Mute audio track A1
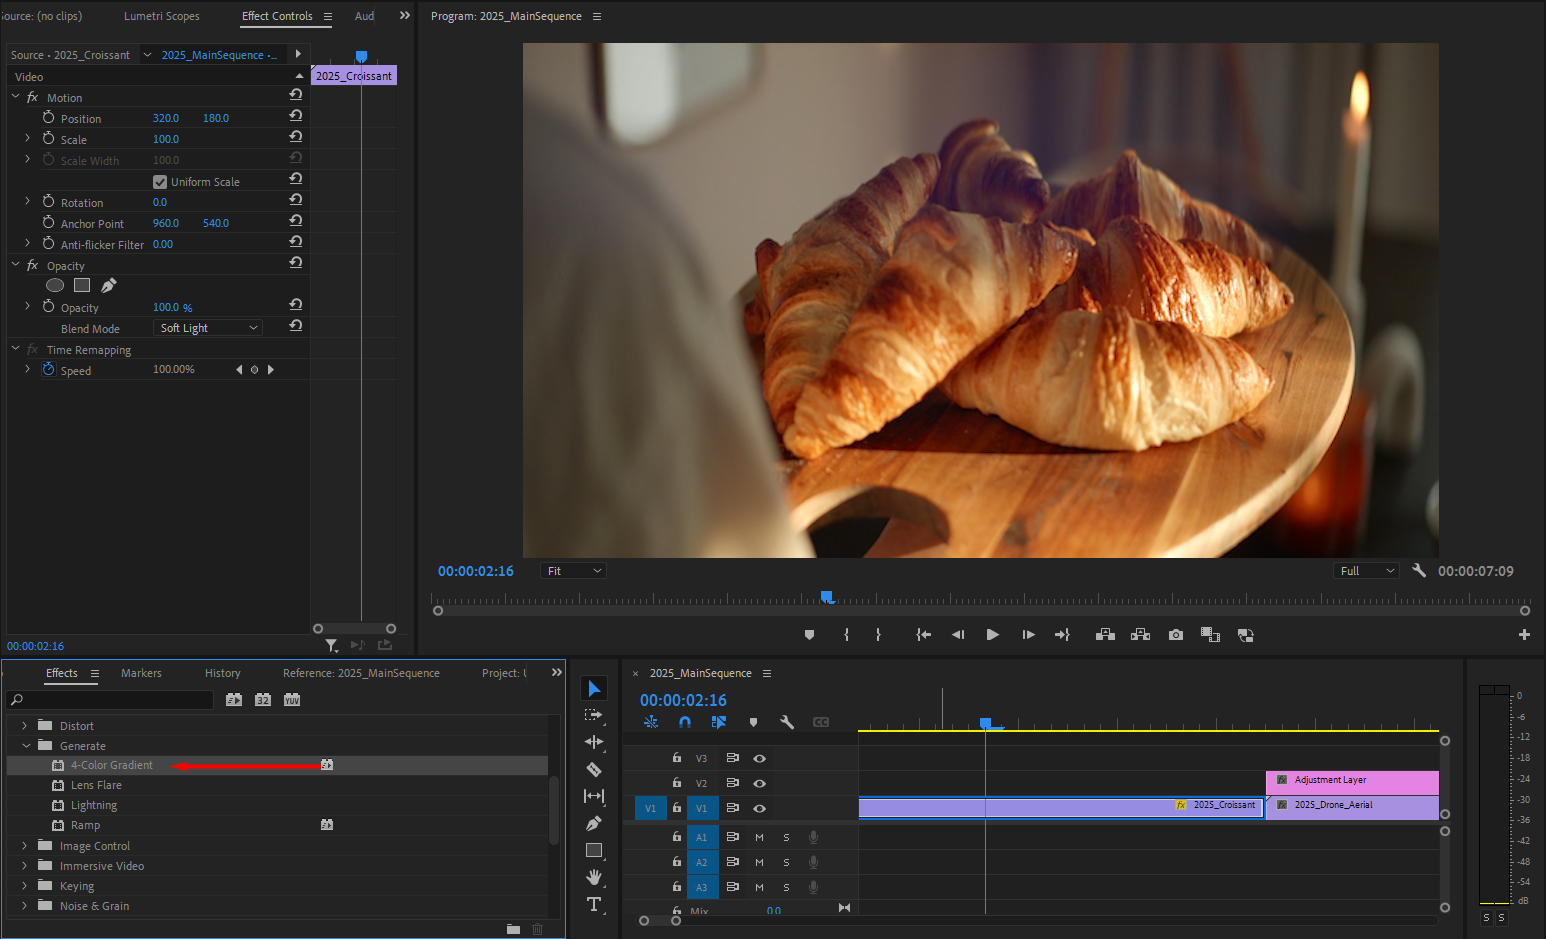1546x939 pixels. pos(759,837)
